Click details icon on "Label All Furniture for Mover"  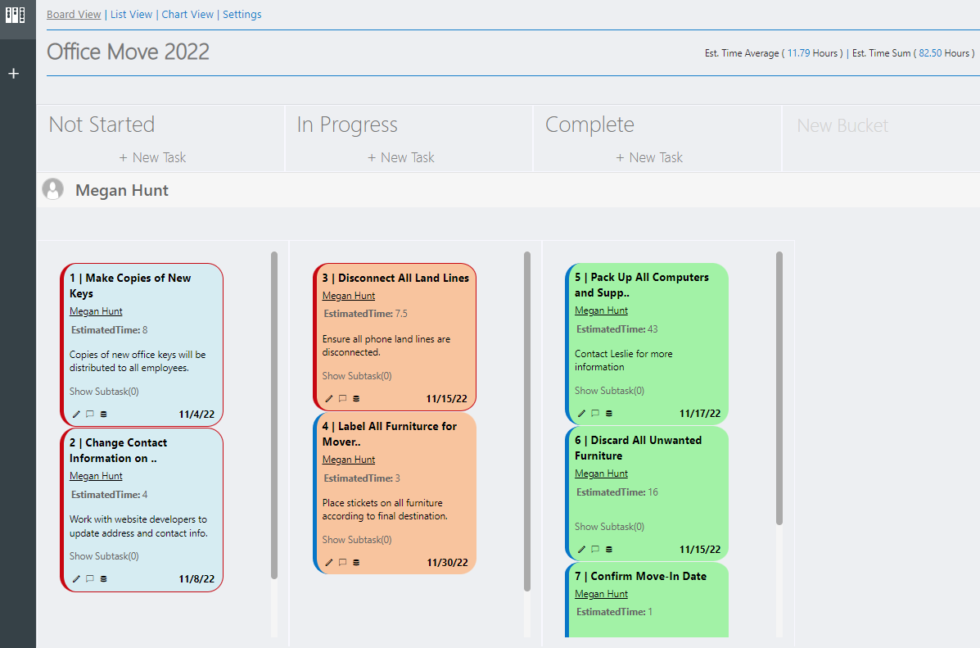(356, 561)
